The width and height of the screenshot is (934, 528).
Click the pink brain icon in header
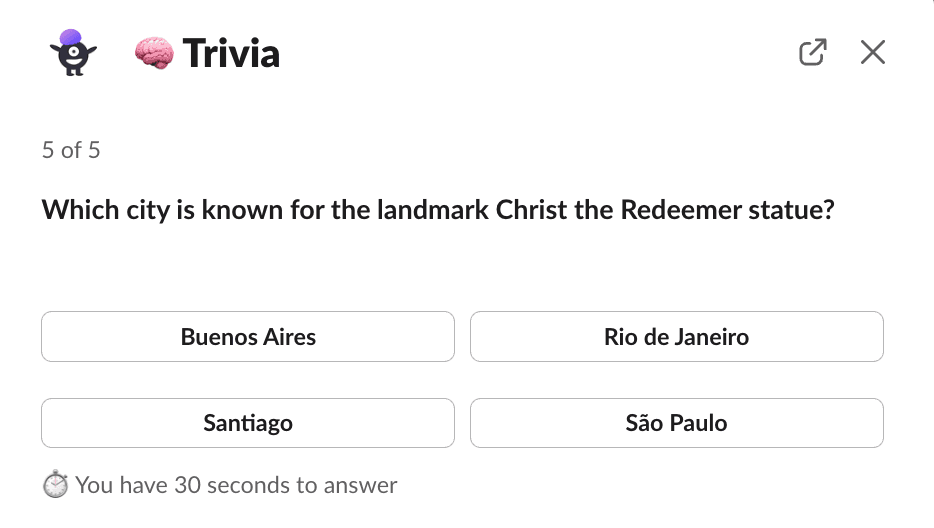[x=154, y=53]
